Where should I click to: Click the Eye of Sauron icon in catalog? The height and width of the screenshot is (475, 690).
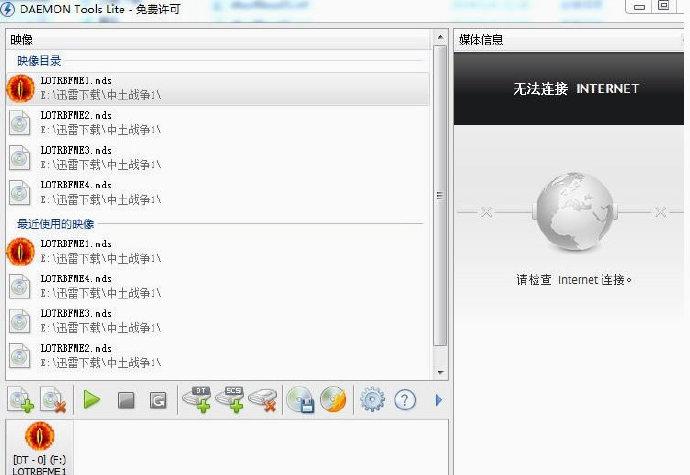pos(21,88)
